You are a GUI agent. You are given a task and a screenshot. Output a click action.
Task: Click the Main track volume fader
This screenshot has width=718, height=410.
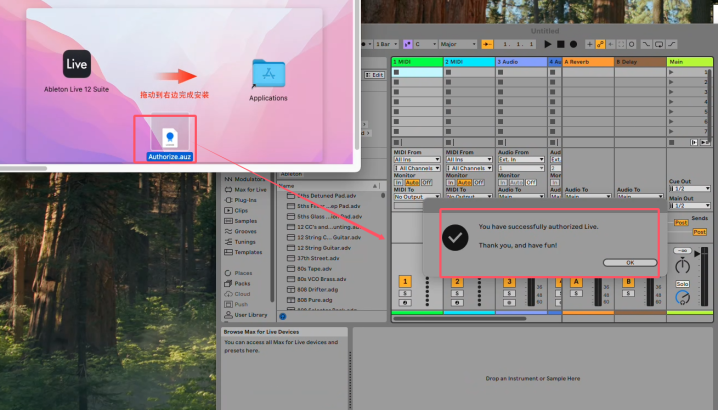click(x=704, y=277)
